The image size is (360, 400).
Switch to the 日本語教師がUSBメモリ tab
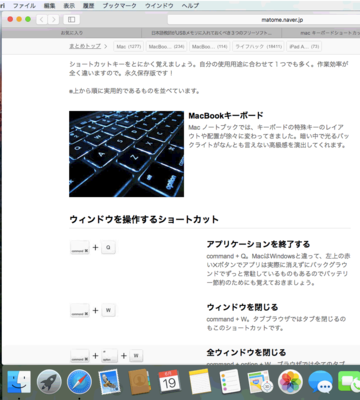211,33
